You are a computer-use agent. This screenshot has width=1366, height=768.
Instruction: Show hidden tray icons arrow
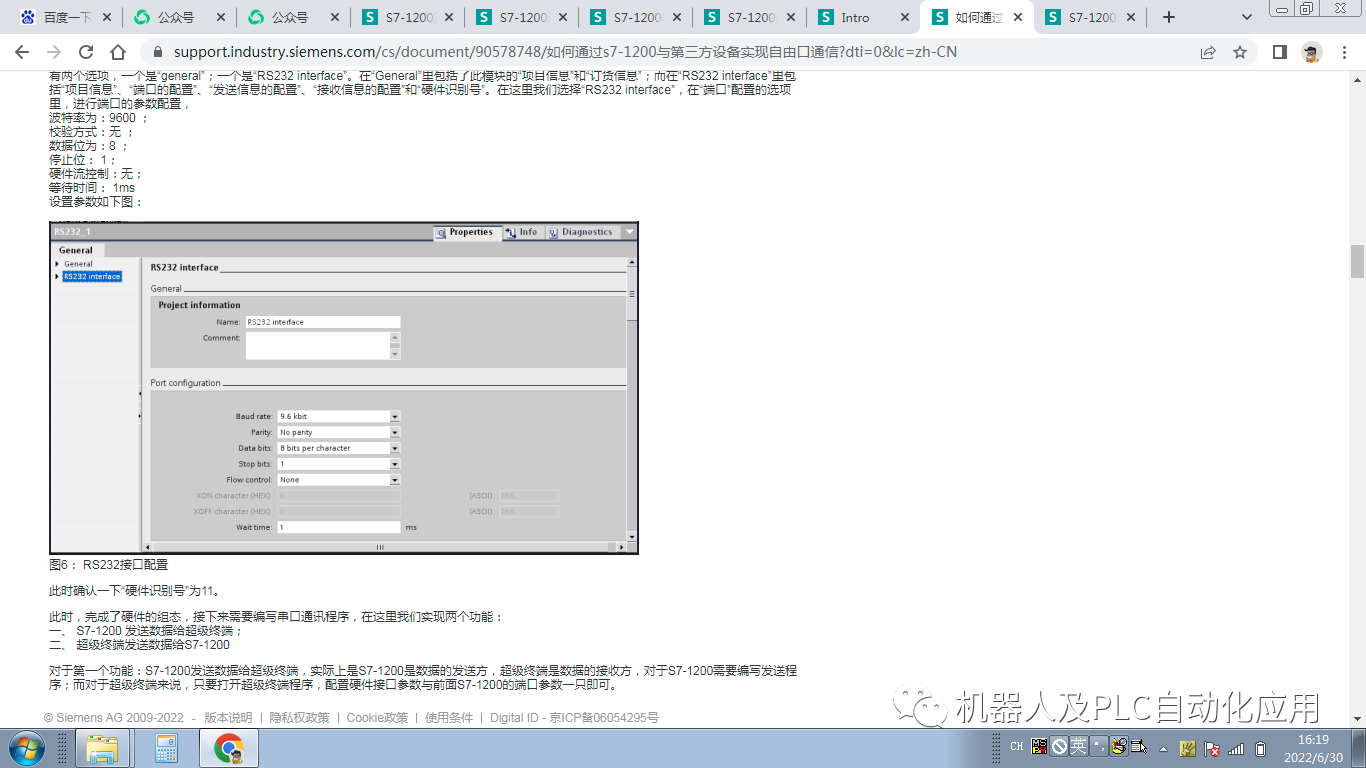[1163, 748]
